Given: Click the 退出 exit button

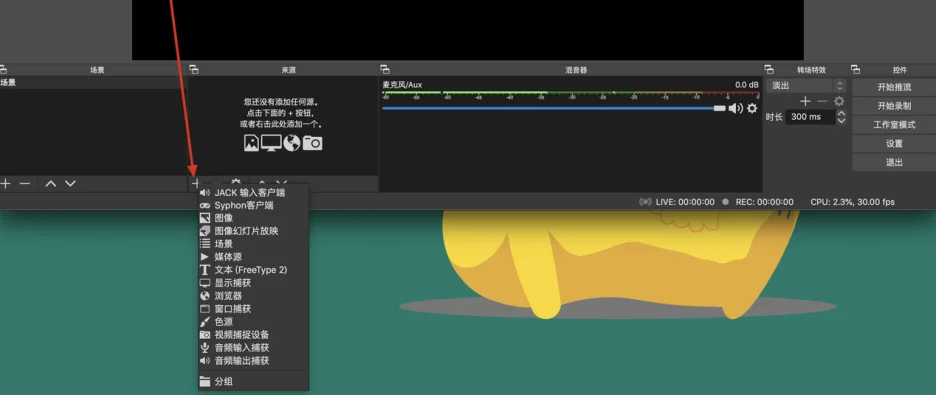Looking at the screenshot, I should pyautogui.click(x=894, y=162).
